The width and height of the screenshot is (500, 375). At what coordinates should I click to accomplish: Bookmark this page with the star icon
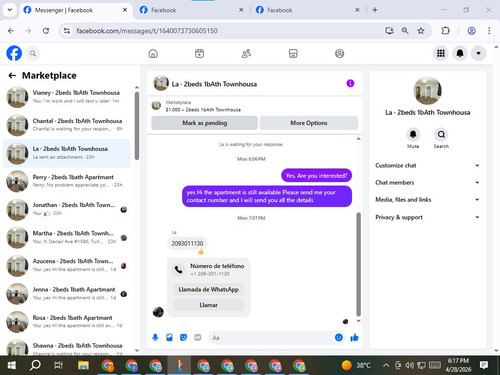(x=421, y=31)
